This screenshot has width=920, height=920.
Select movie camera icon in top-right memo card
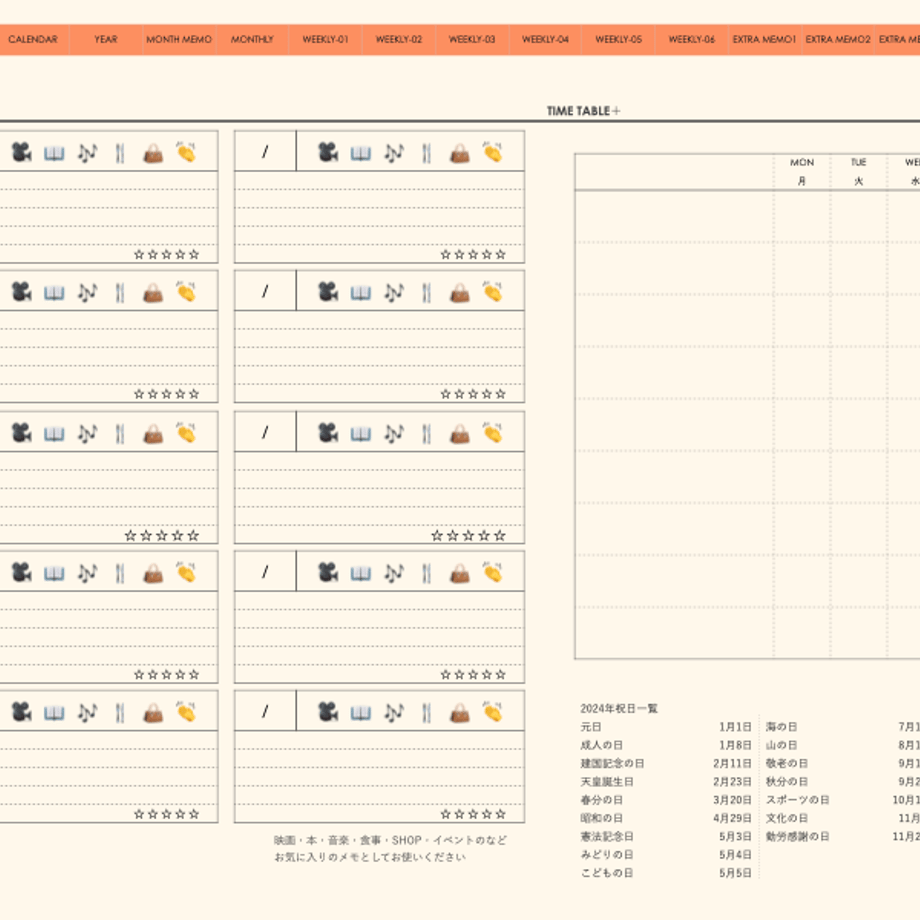click(x=328, y=153)
